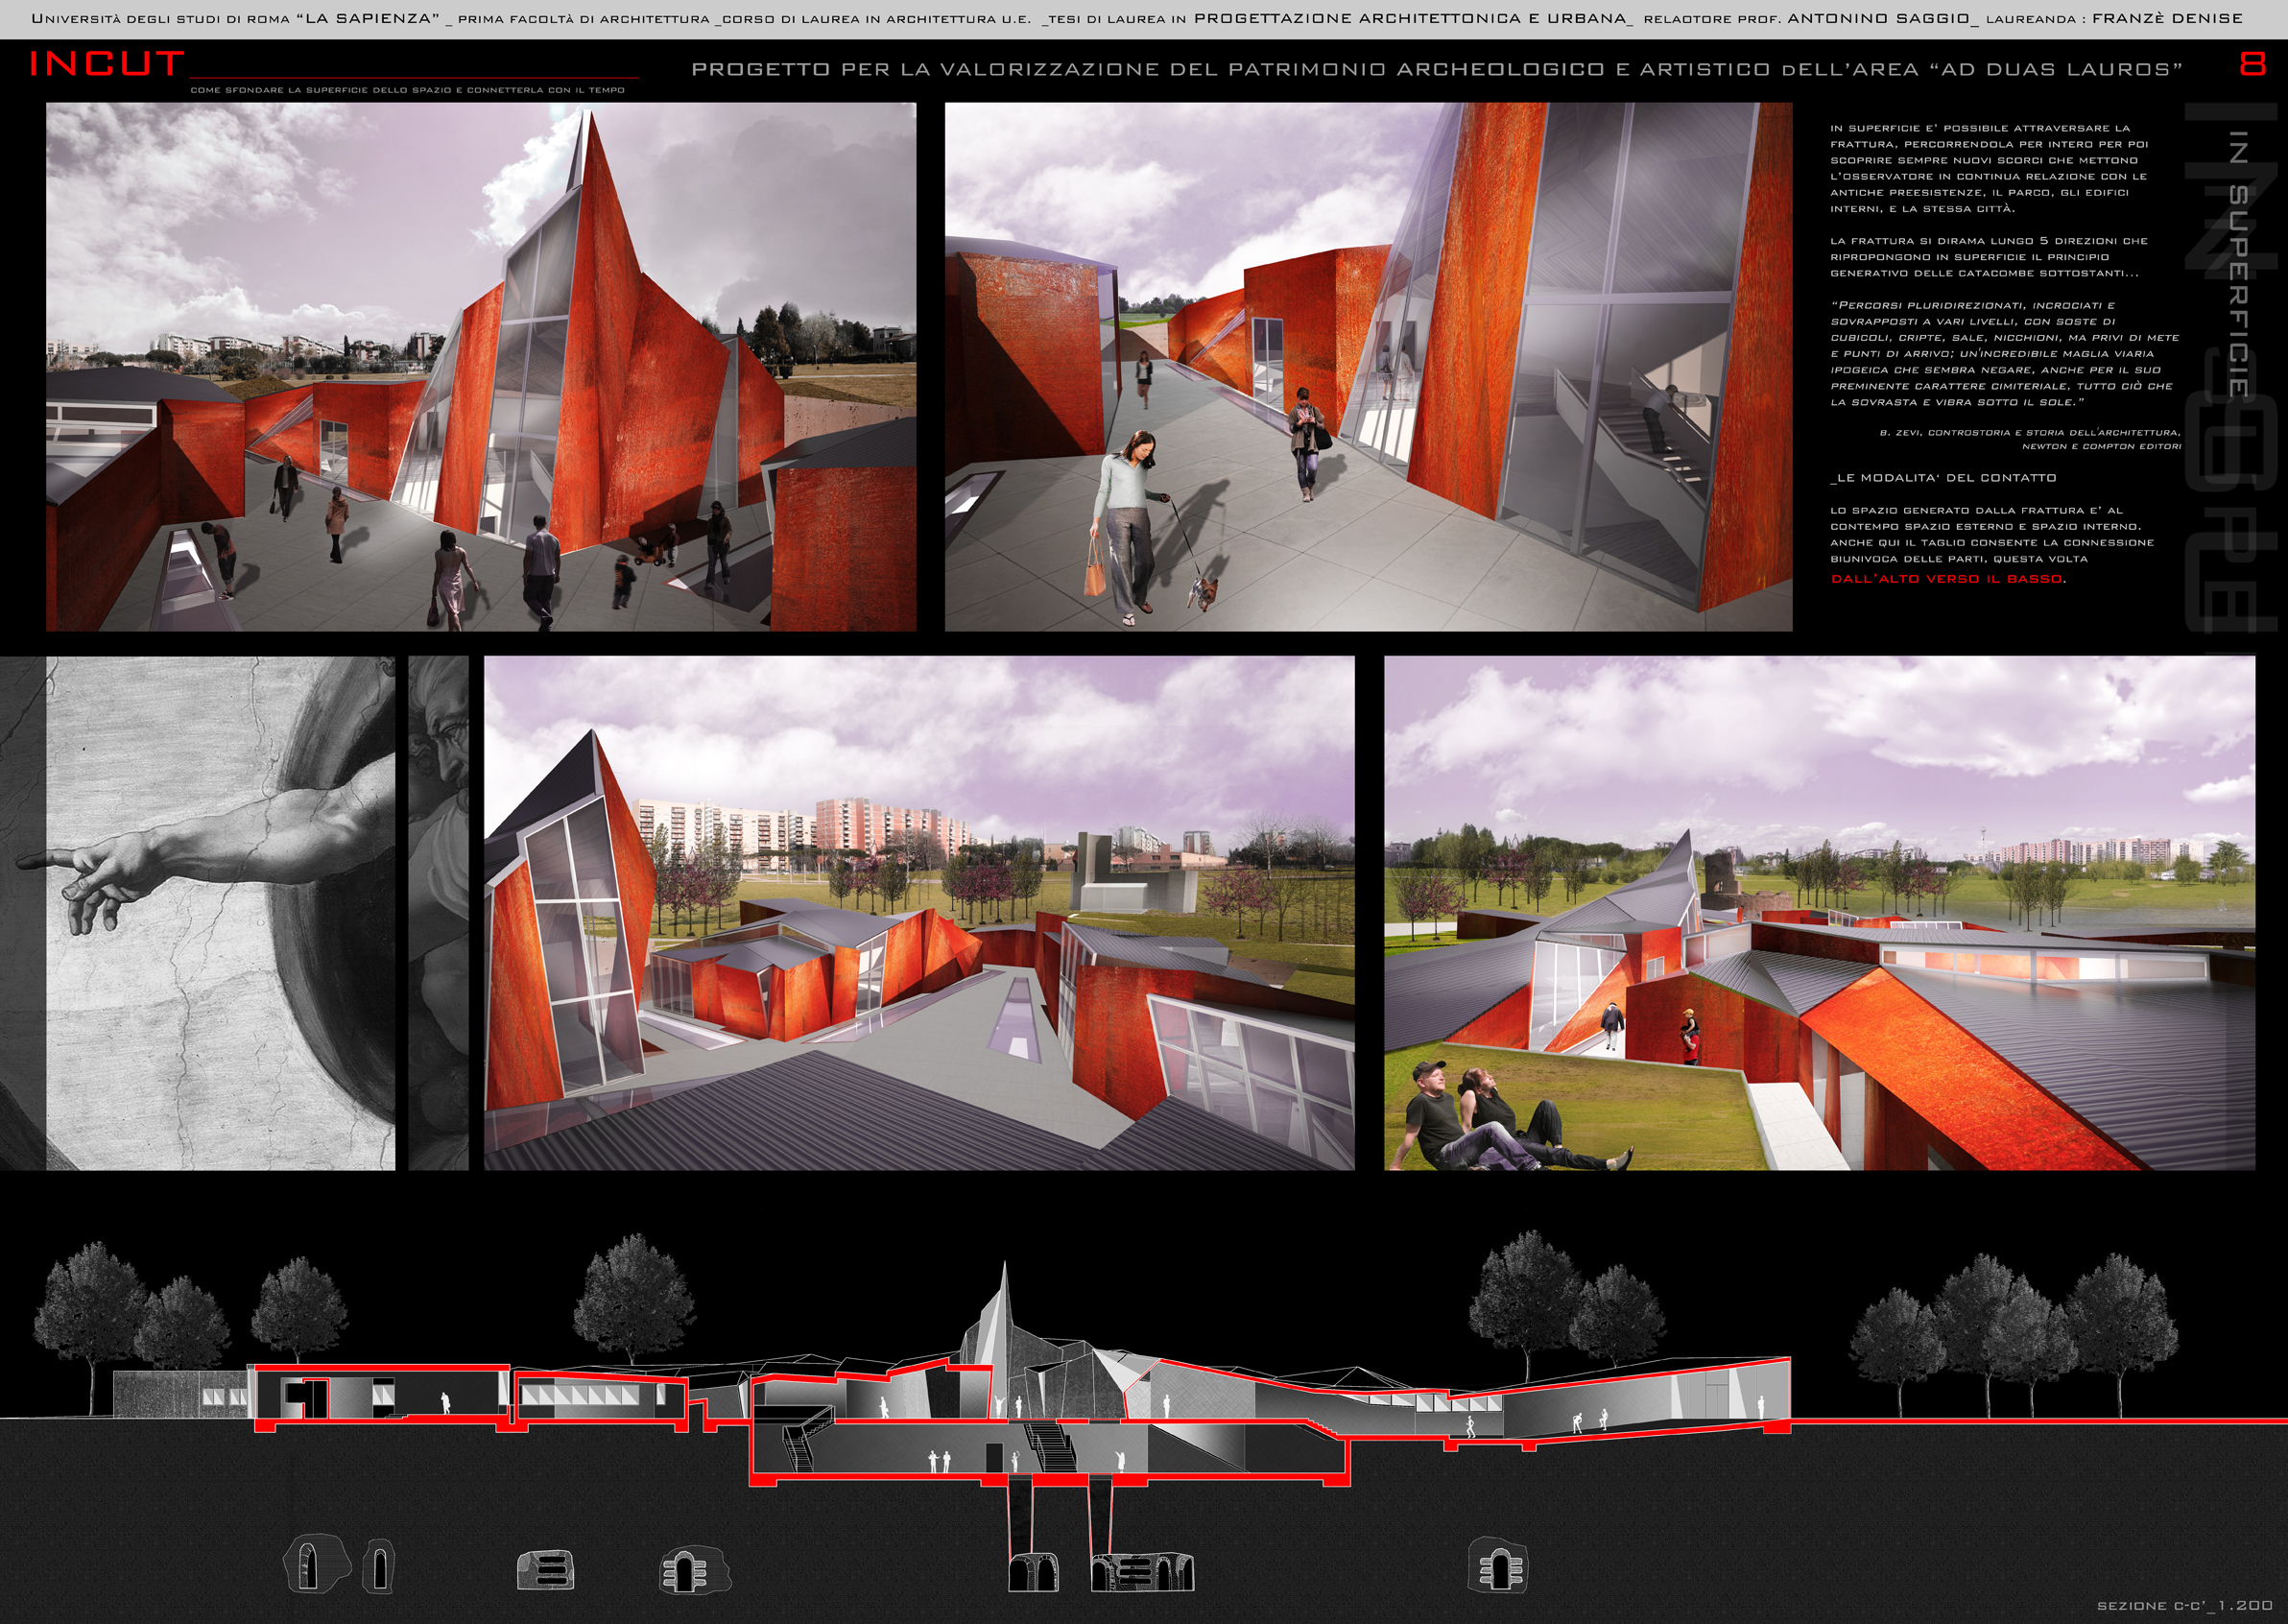Image resolution: width=2288 pixels, height=1624 pixels.
Task: Open the aerial render with apartment blocks behind
Action: [918, 912]
